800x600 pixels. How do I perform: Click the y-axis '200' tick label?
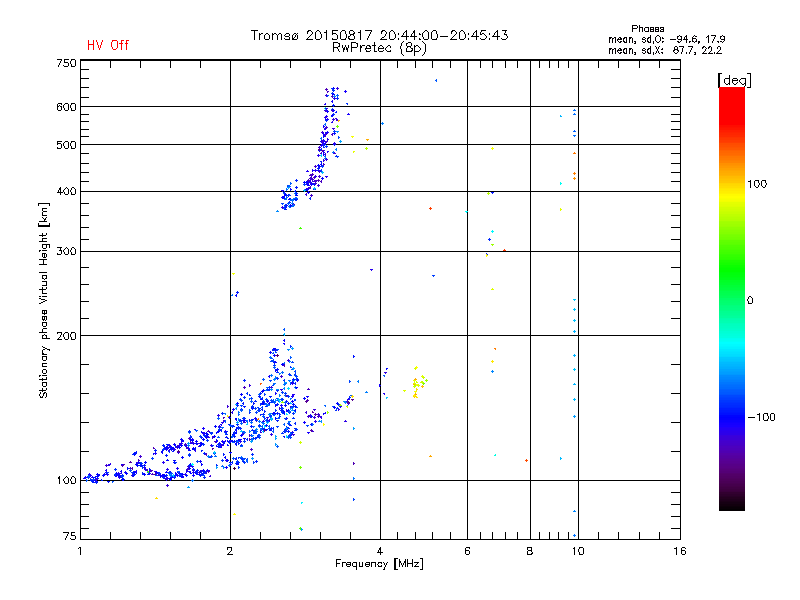[x=66, y=336]
